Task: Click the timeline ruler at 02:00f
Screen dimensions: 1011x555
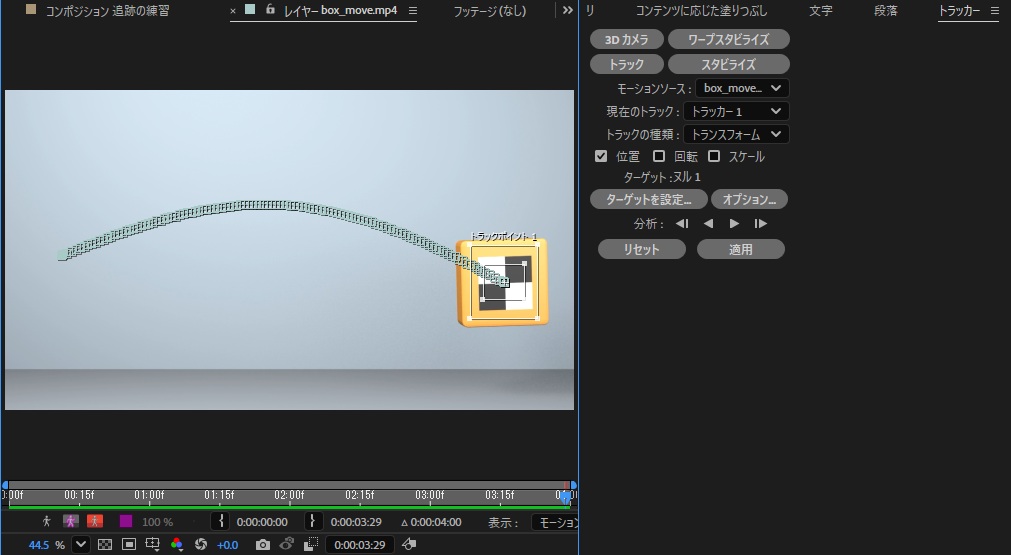Action: [289, 495]
